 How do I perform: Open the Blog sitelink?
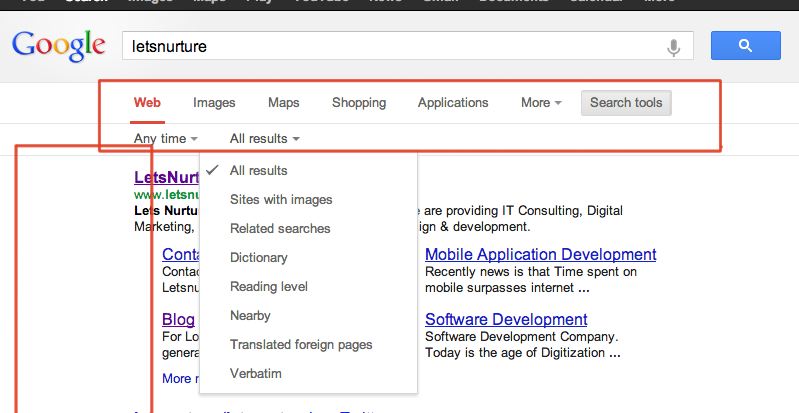tap(178, 320)
